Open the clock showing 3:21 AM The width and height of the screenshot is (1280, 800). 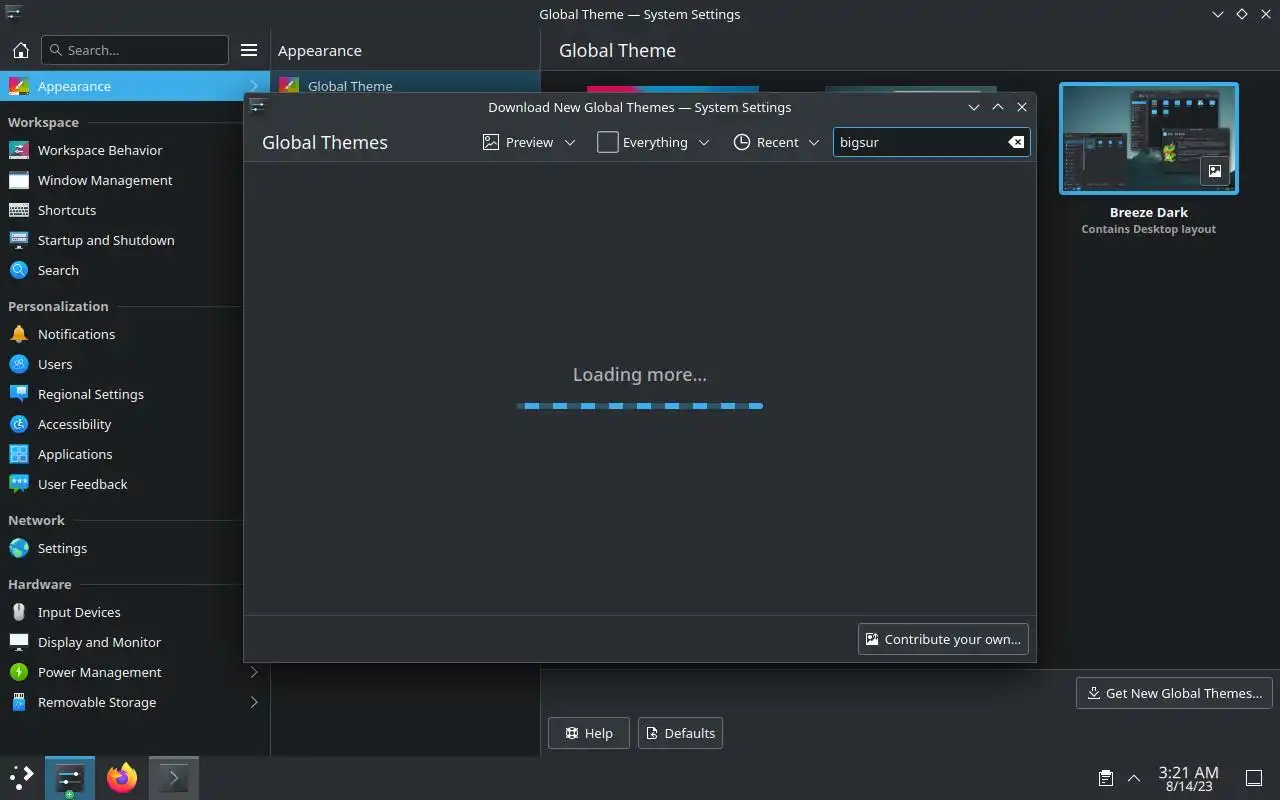pos(1188,778)
